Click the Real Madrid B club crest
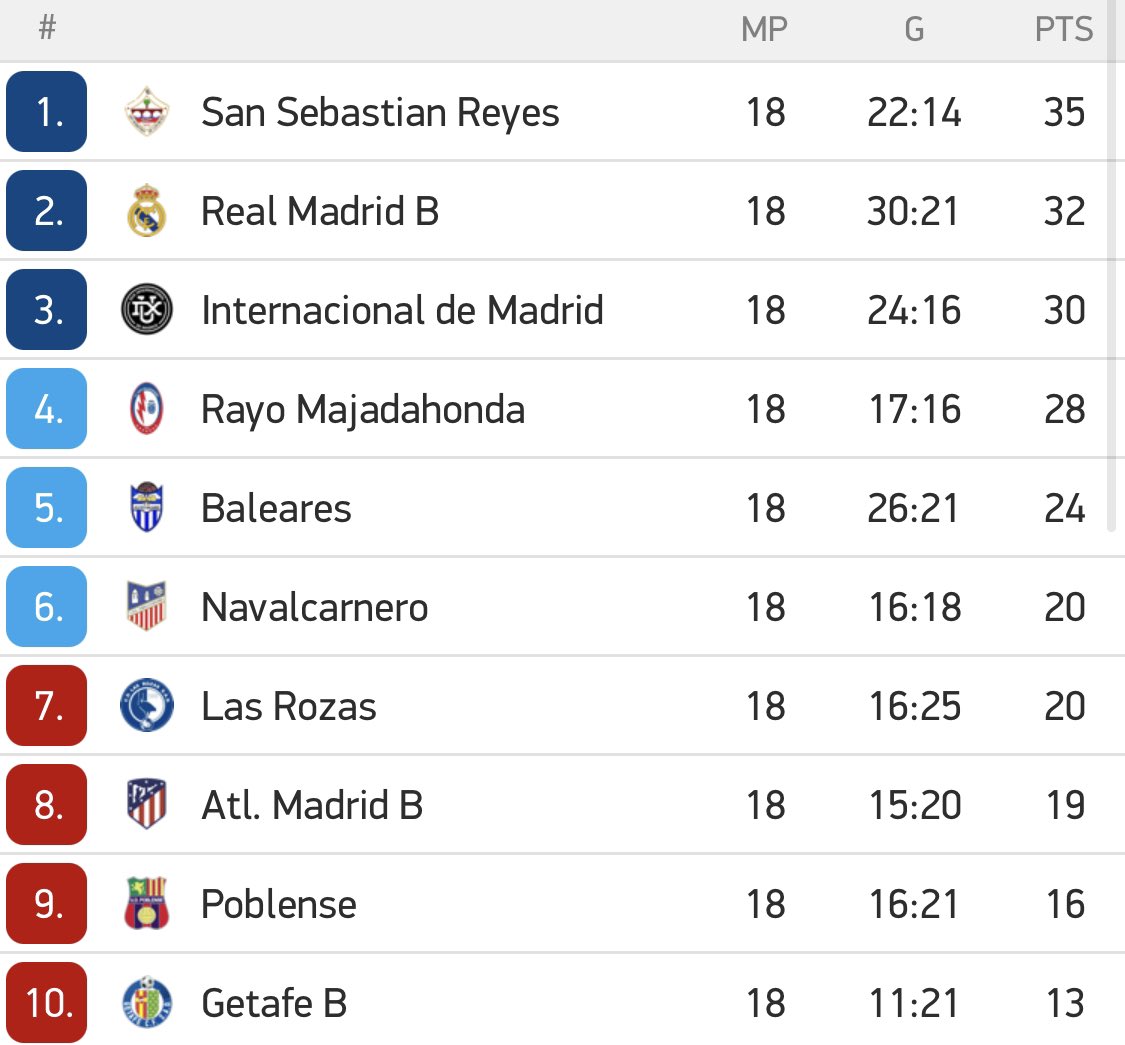The image size is (1125, 1045). [x=146, y=211]
